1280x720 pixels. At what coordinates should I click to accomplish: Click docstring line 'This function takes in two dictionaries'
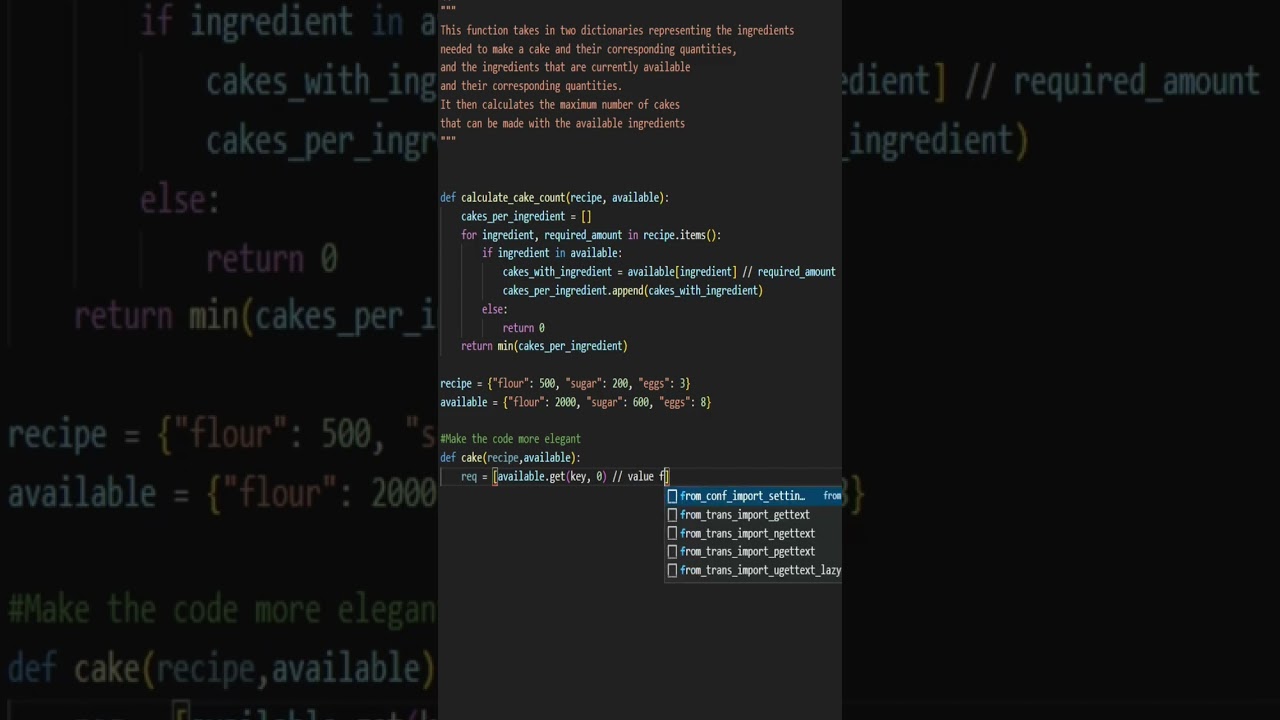point(617,31)
